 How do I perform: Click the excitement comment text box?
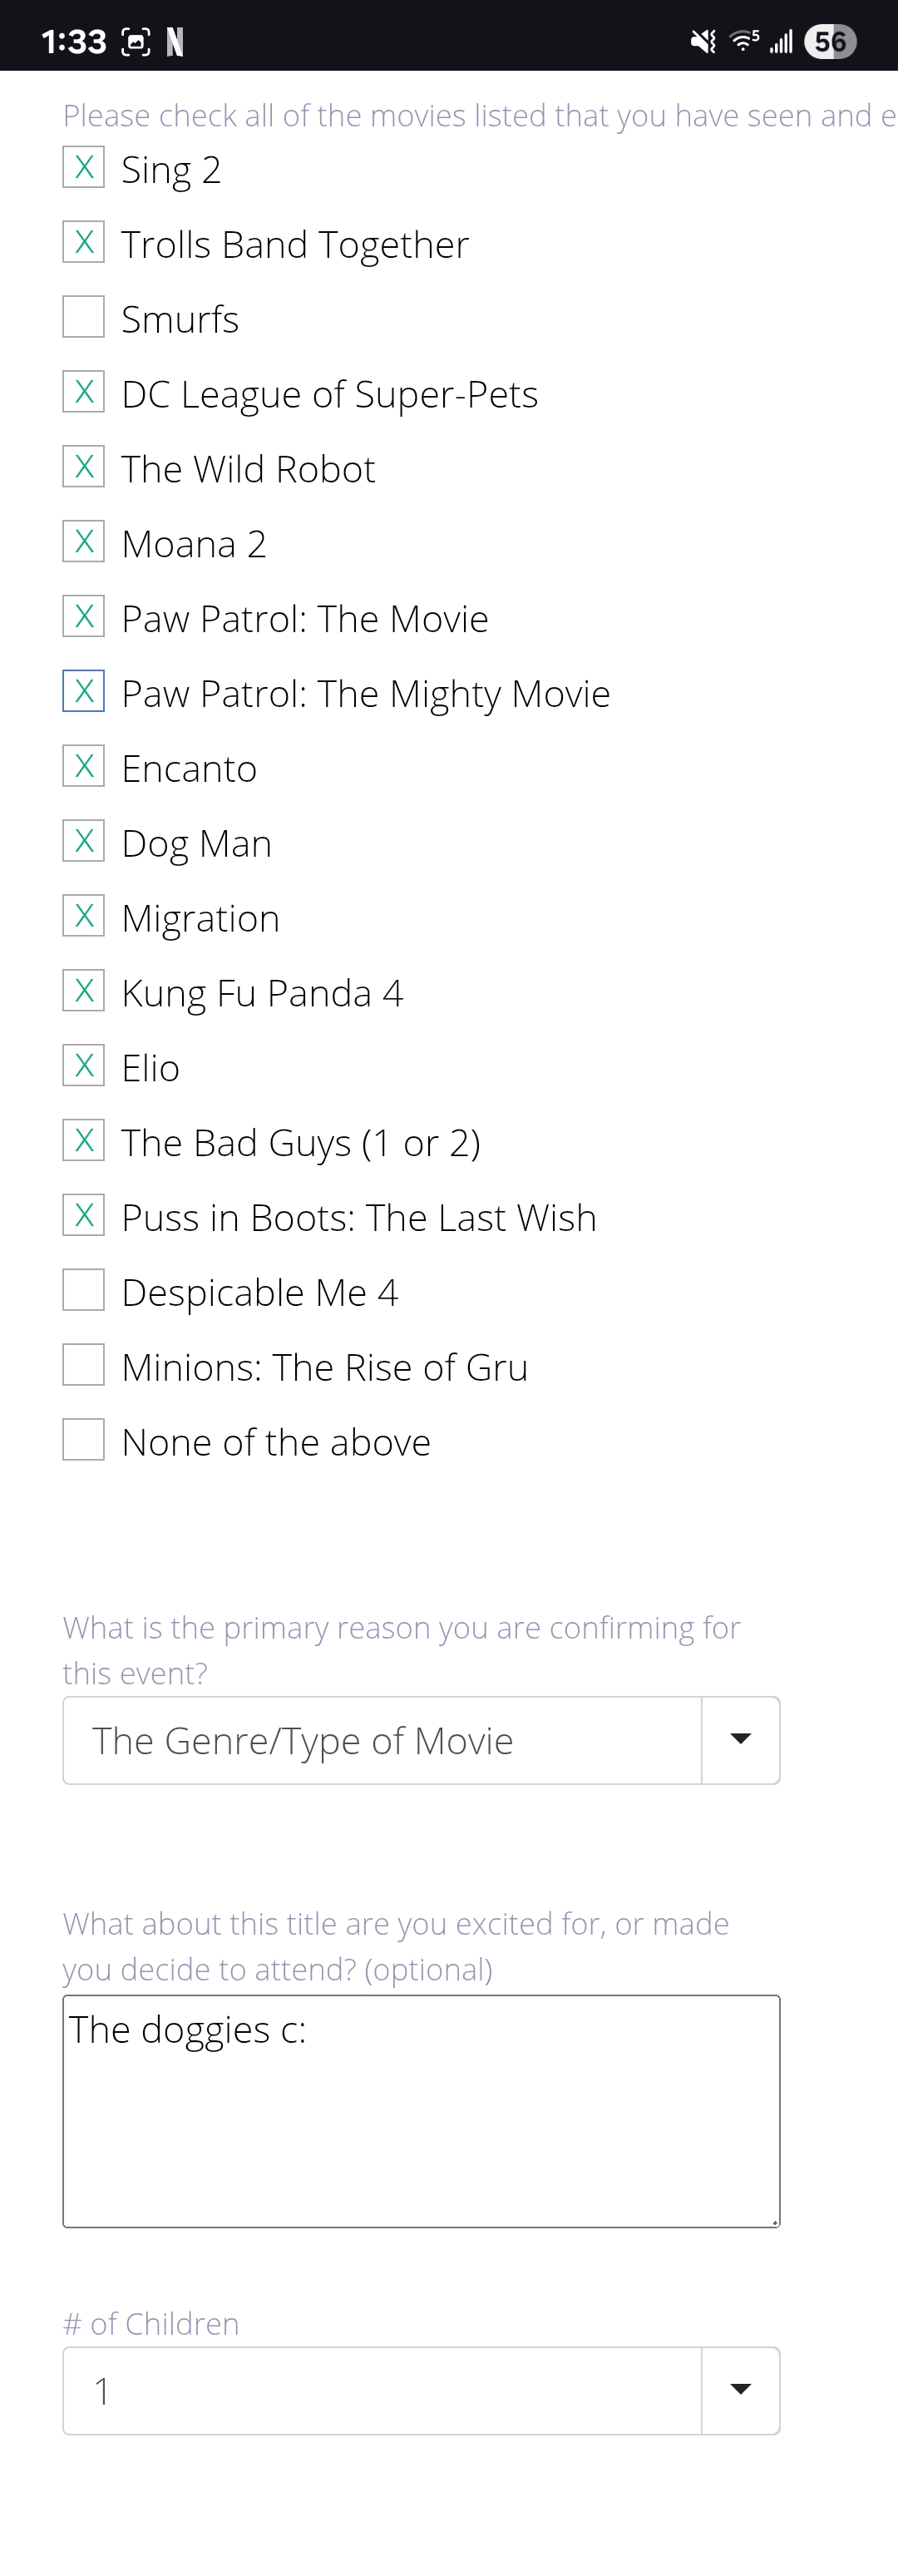[x=421, y=2110]
